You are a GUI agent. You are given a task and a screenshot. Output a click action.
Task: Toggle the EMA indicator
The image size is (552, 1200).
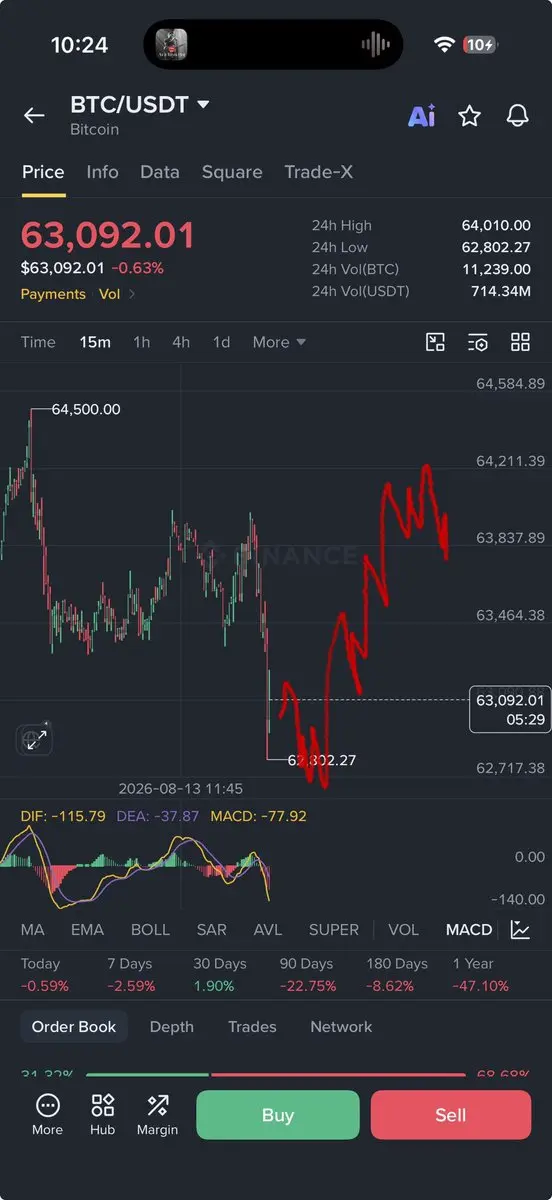87,930
